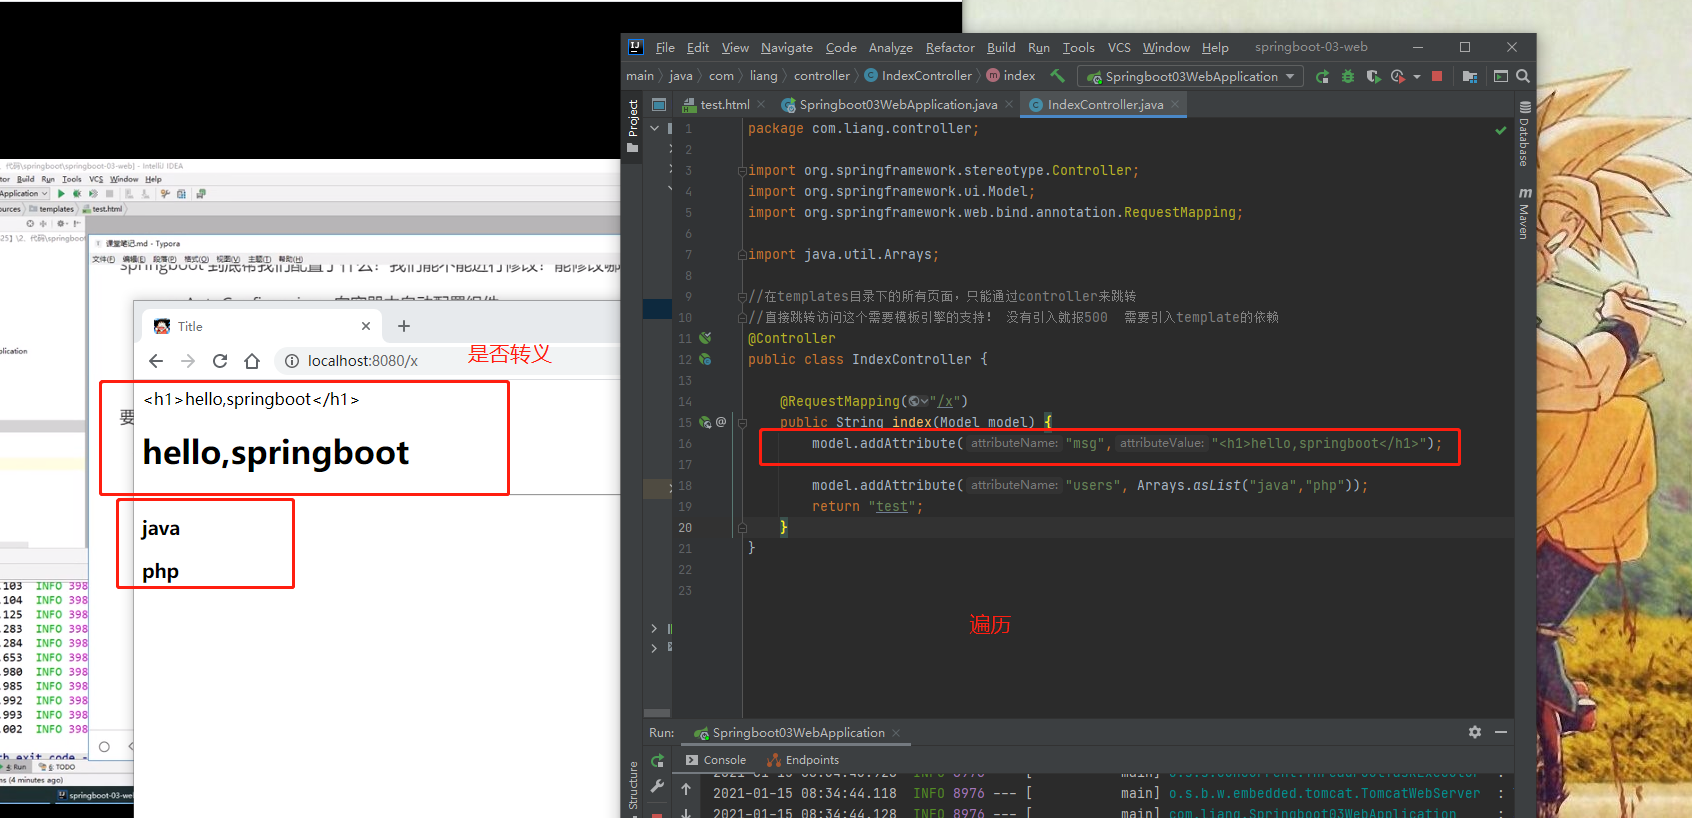The height and width of the screenshot is (818, 1692).
Task: Run with coverage shield icon
Action: [x=1373, y=76]
